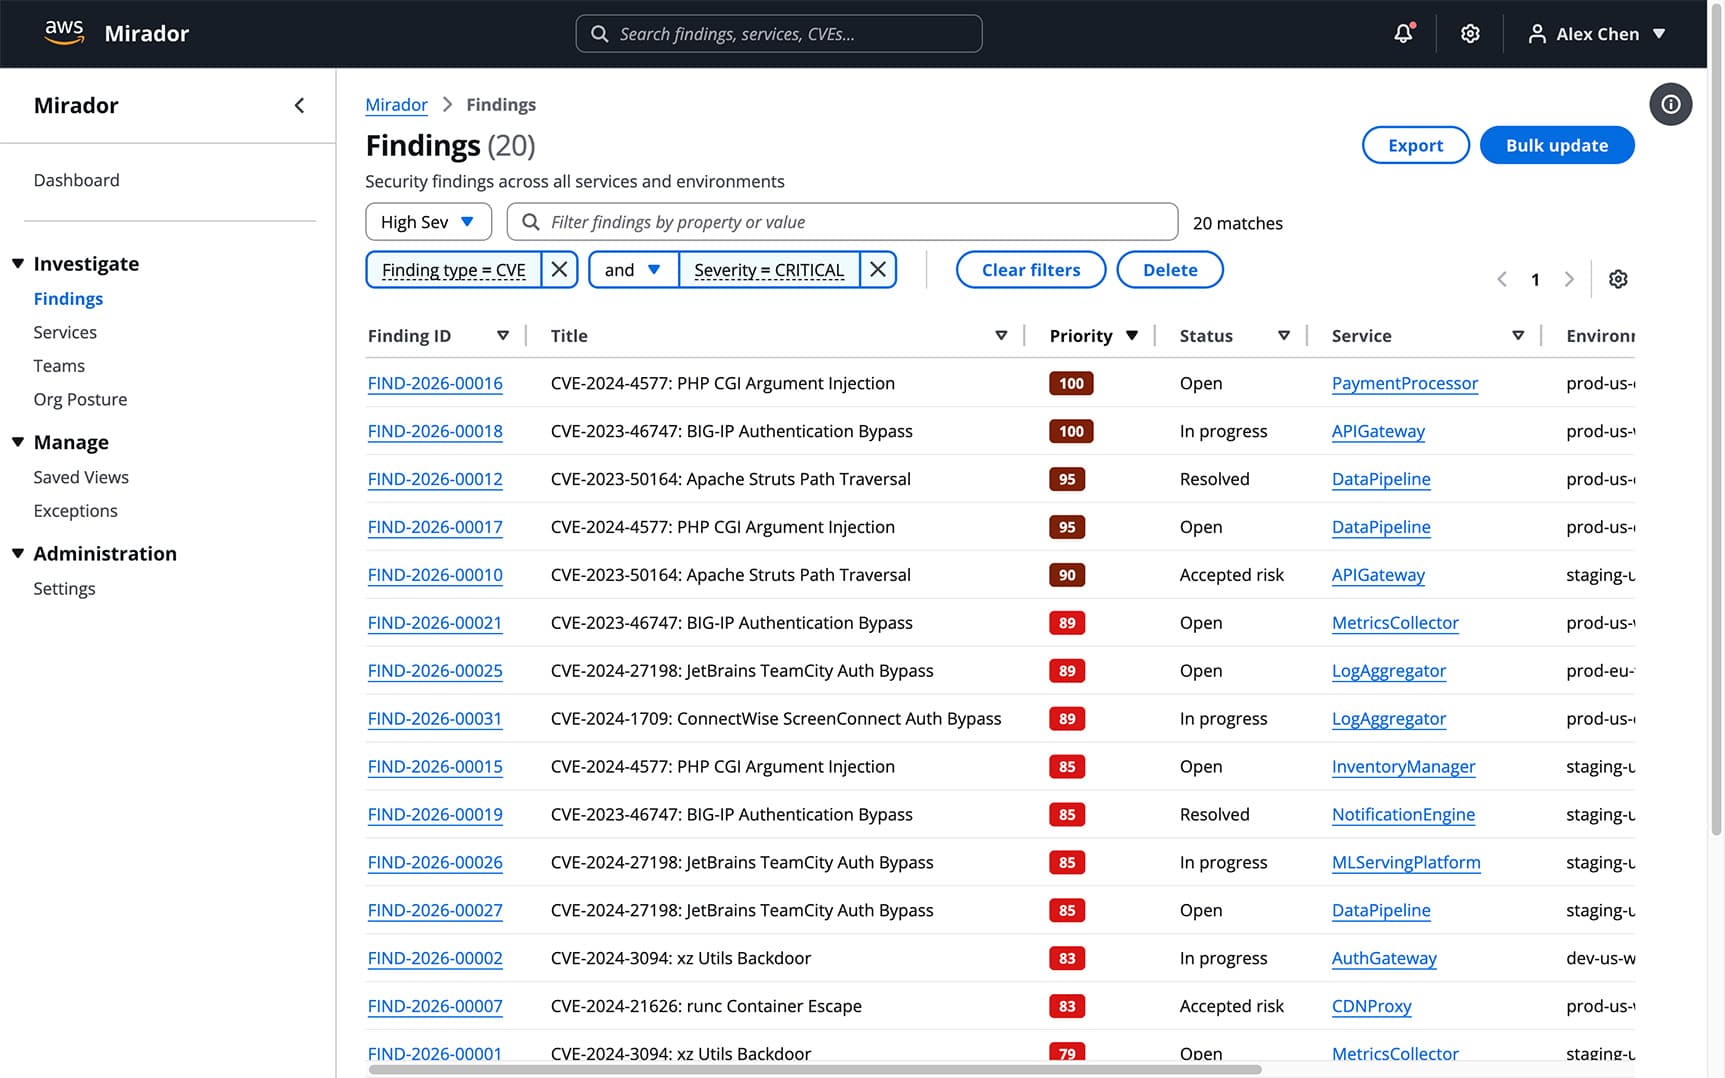Change the 'and' filter operator
The image size is (1725, 1078).
coord(632,270)
